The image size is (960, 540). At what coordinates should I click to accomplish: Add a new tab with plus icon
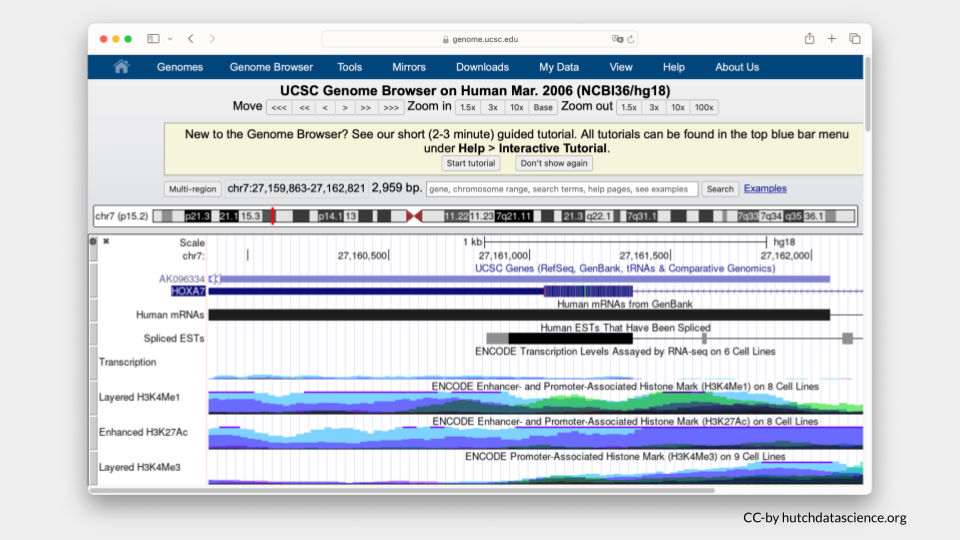(831, 39)
